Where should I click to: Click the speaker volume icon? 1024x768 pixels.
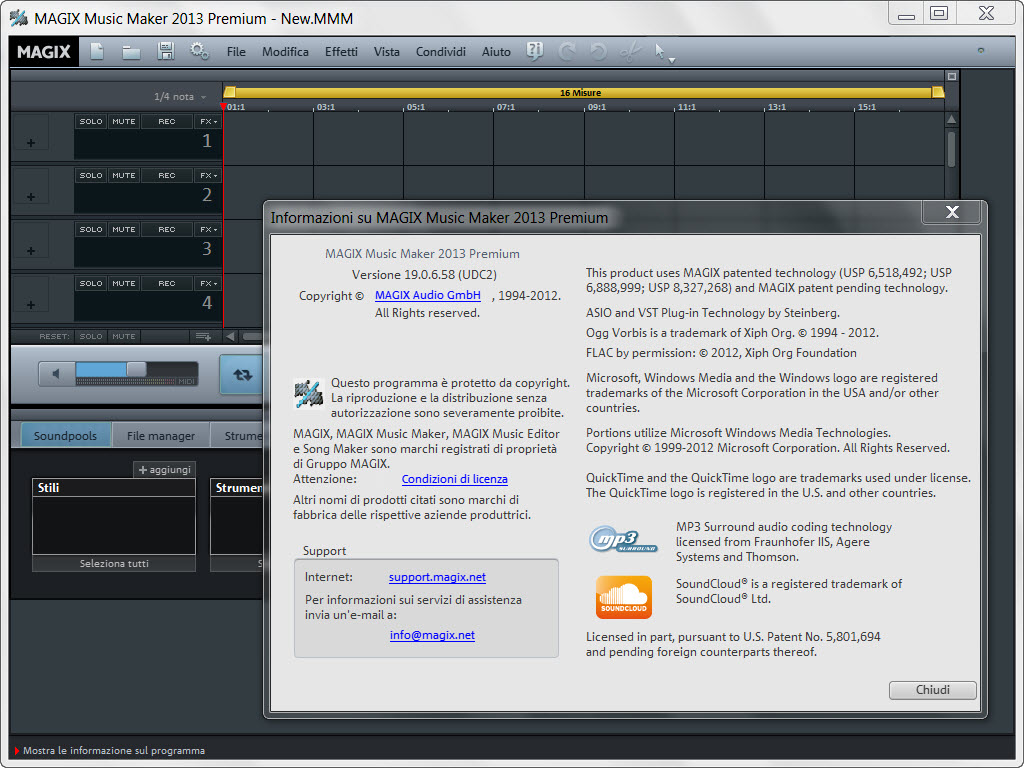click(x=57, y=374)
